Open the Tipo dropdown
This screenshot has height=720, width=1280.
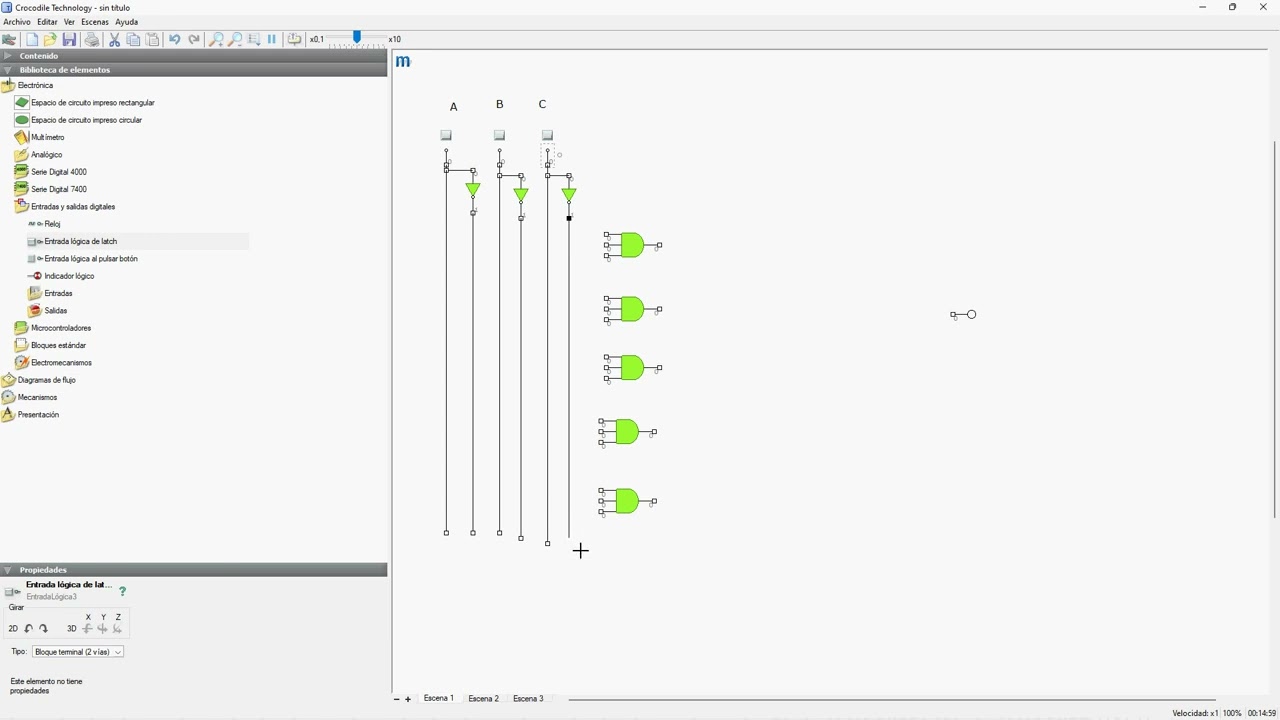(78, 652)
